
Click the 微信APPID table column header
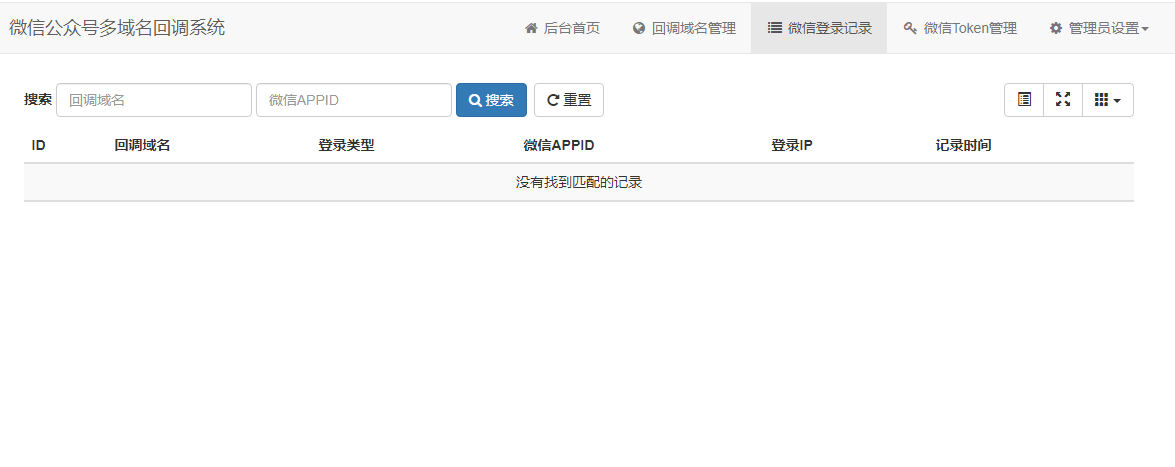(x=559, y=146)
